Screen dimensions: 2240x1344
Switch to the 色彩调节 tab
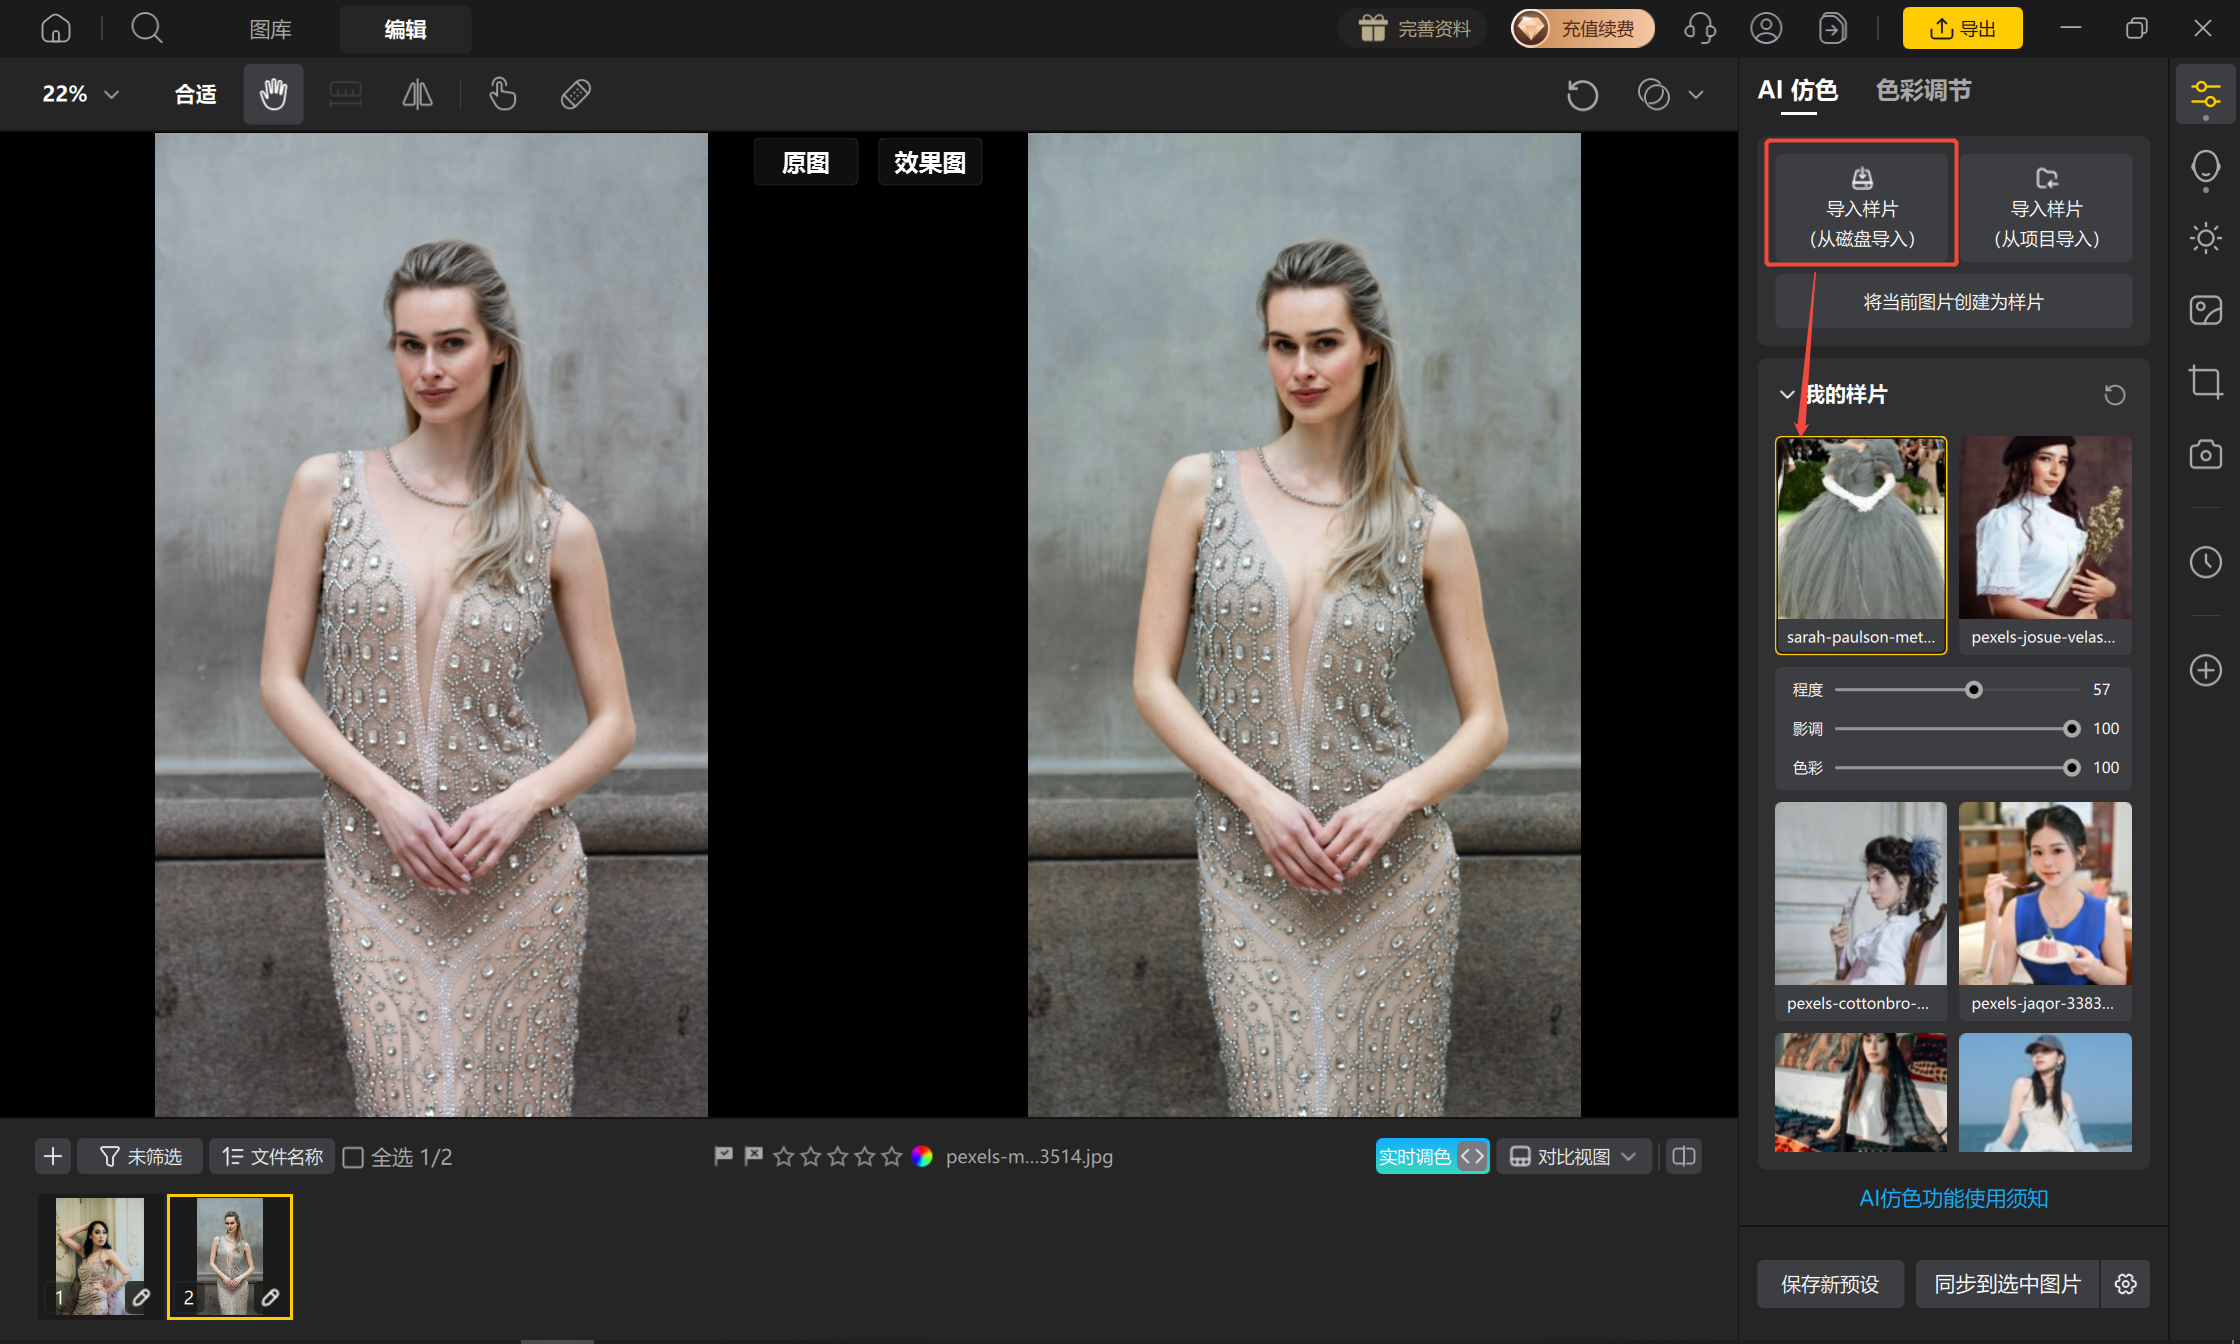pyautogui.click(x=1923, y=91)
